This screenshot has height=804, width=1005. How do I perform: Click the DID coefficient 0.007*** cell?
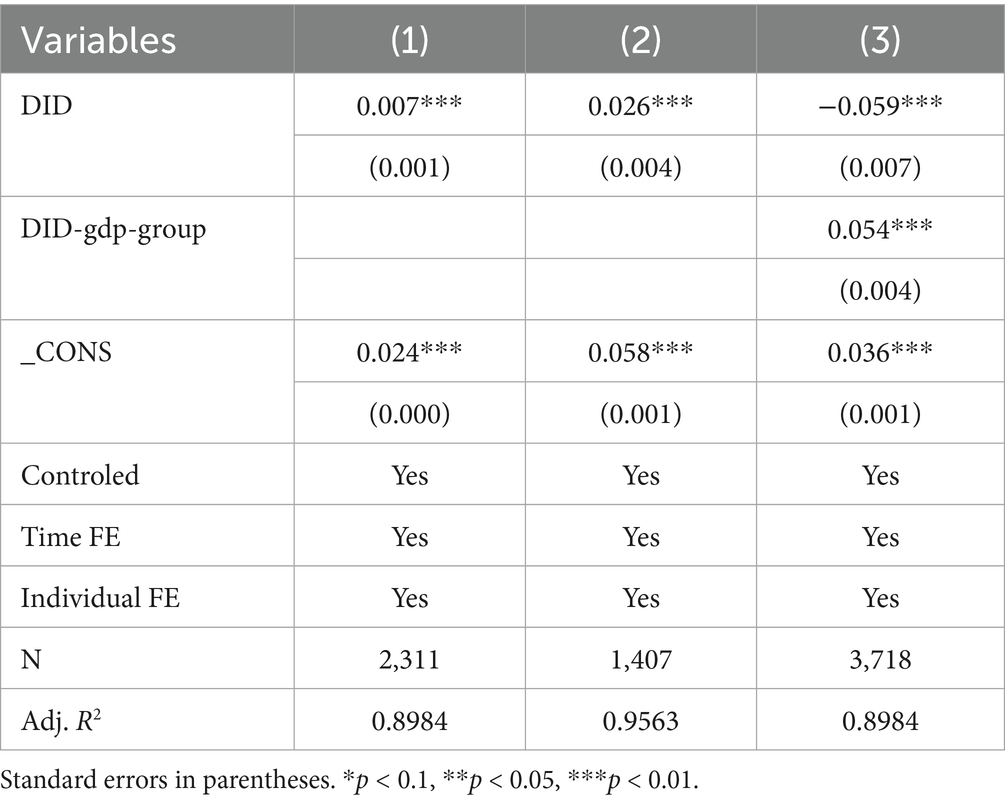[x=410, y=106]
